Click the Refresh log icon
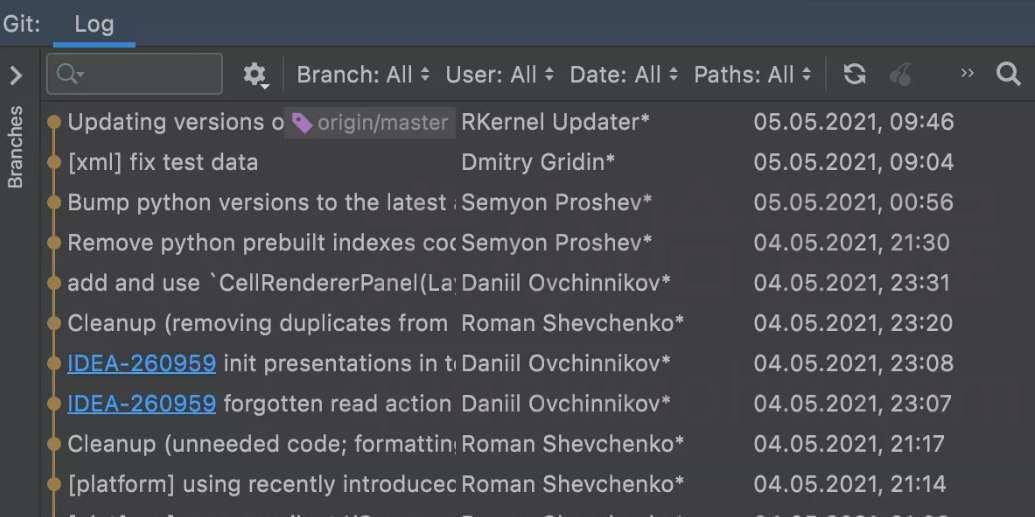This screenshot has height=517, width=1035. pos(854,74)
